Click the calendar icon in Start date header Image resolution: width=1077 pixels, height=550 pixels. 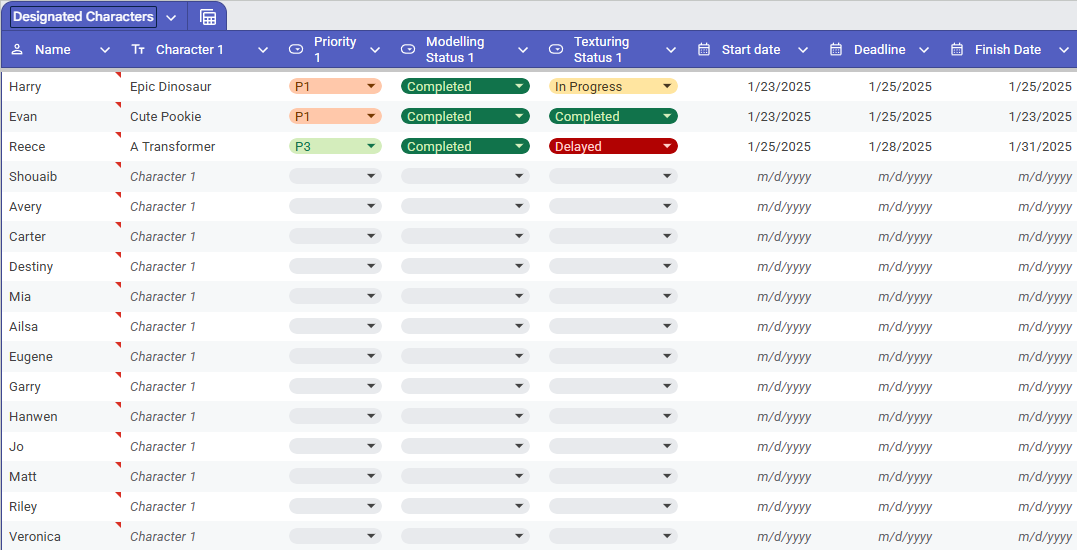[704, 49]
